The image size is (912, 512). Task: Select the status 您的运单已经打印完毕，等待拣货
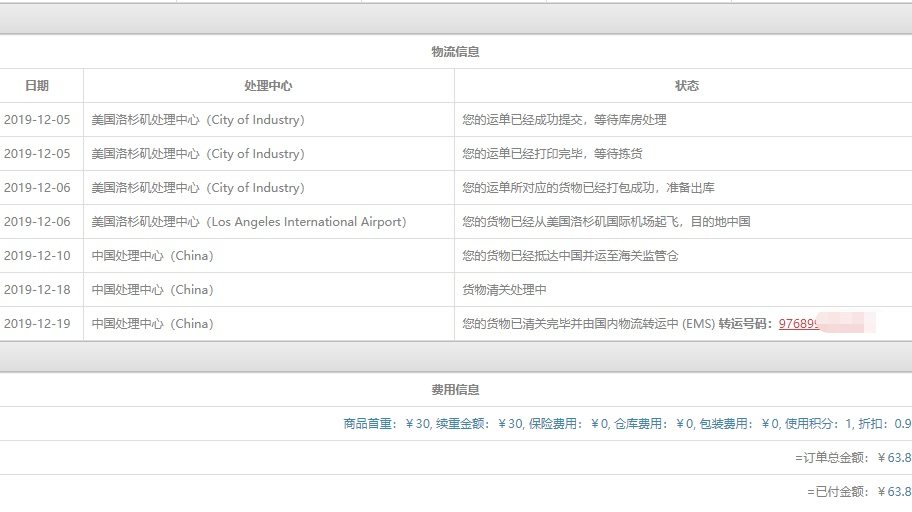click(x=553, y=154)
